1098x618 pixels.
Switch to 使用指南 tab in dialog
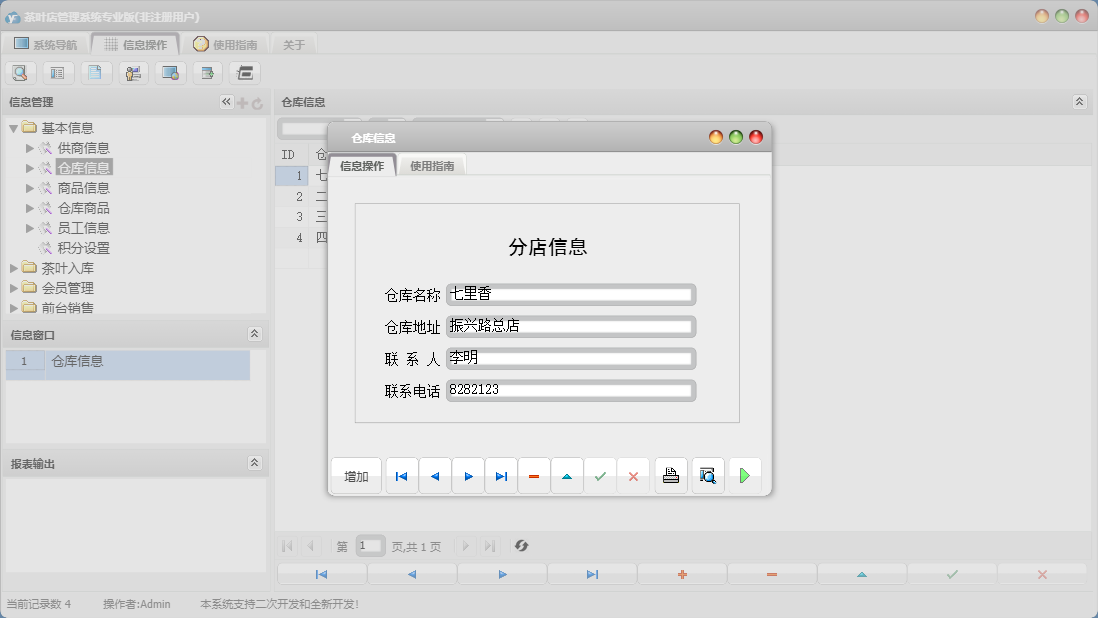coord(432,166)
